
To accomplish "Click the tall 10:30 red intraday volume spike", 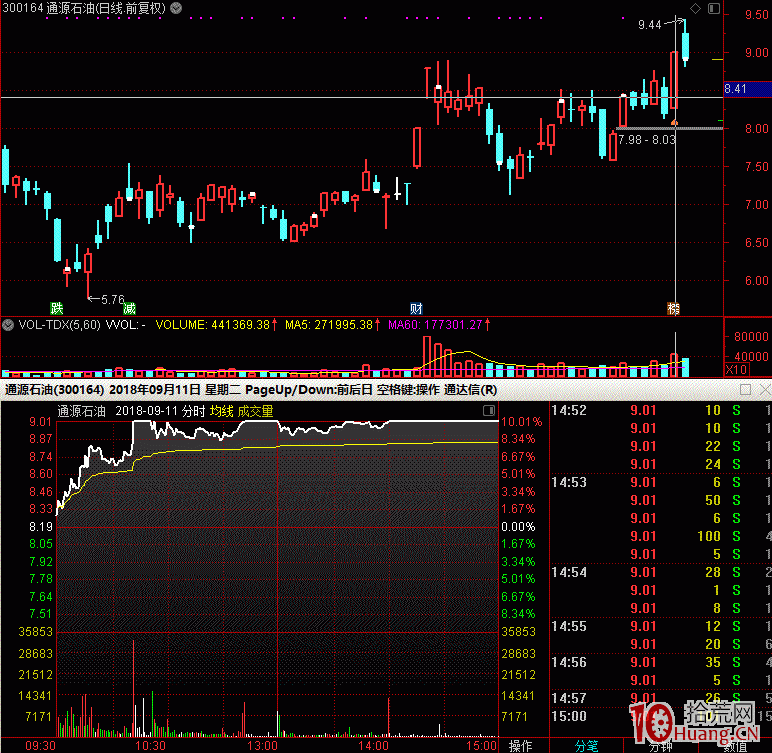I will [133, 688].
